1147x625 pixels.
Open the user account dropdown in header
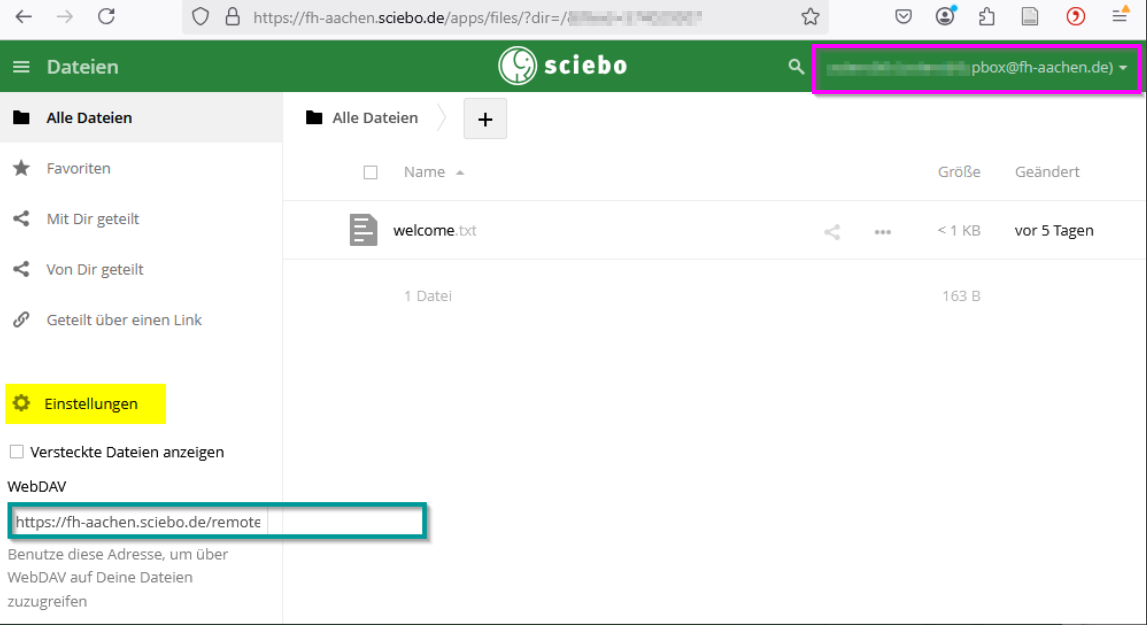click(976, 68)
